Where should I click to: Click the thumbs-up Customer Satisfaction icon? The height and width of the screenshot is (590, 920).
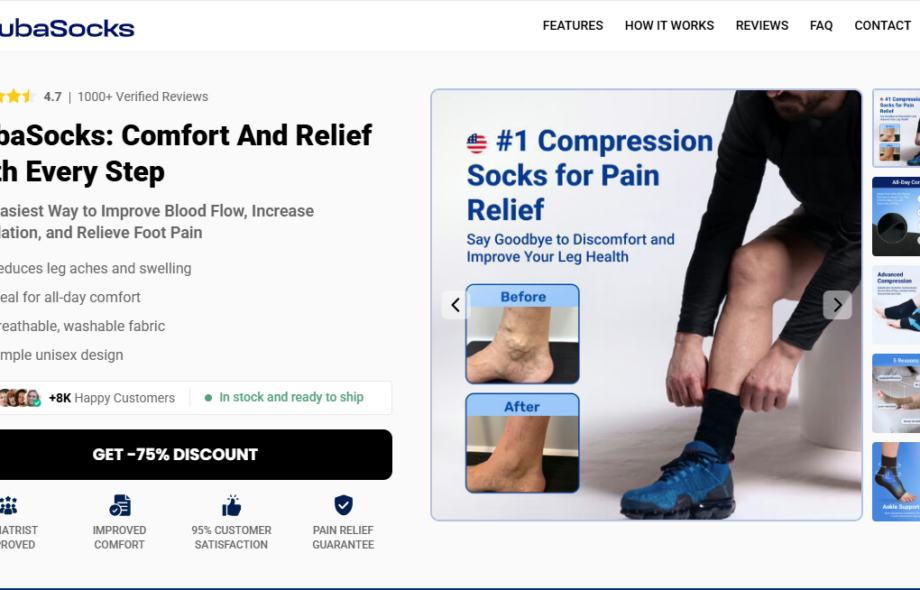pos(231,505)
